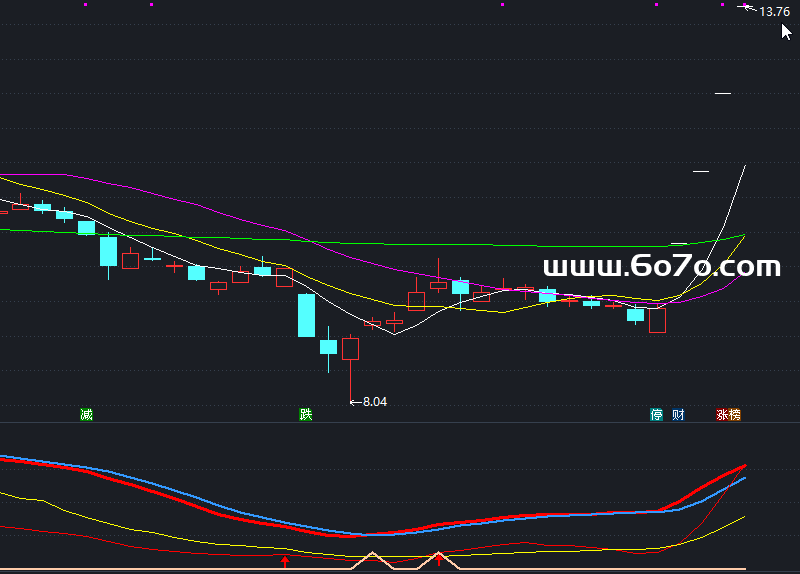Image resolution: width=800 pixels, height=574 pixels.
Task: Select the red hollow candle above 停 marker
Action: coord(657,320)
